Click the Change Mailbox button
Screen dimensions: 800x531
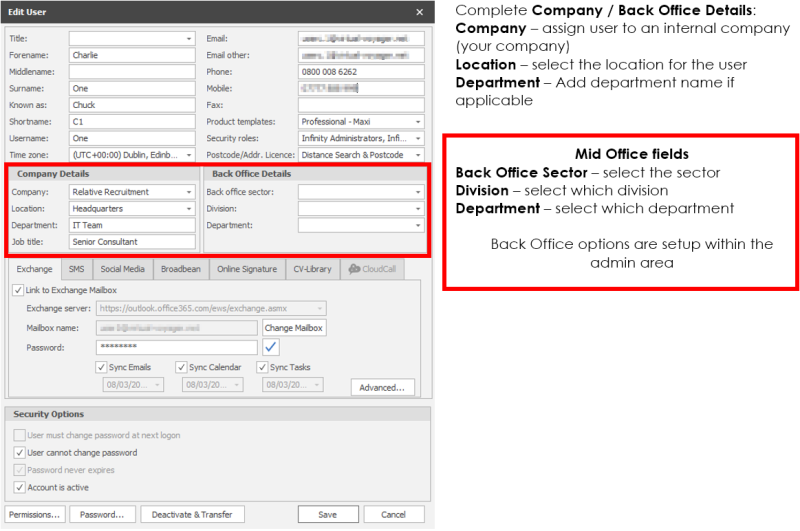294,327
